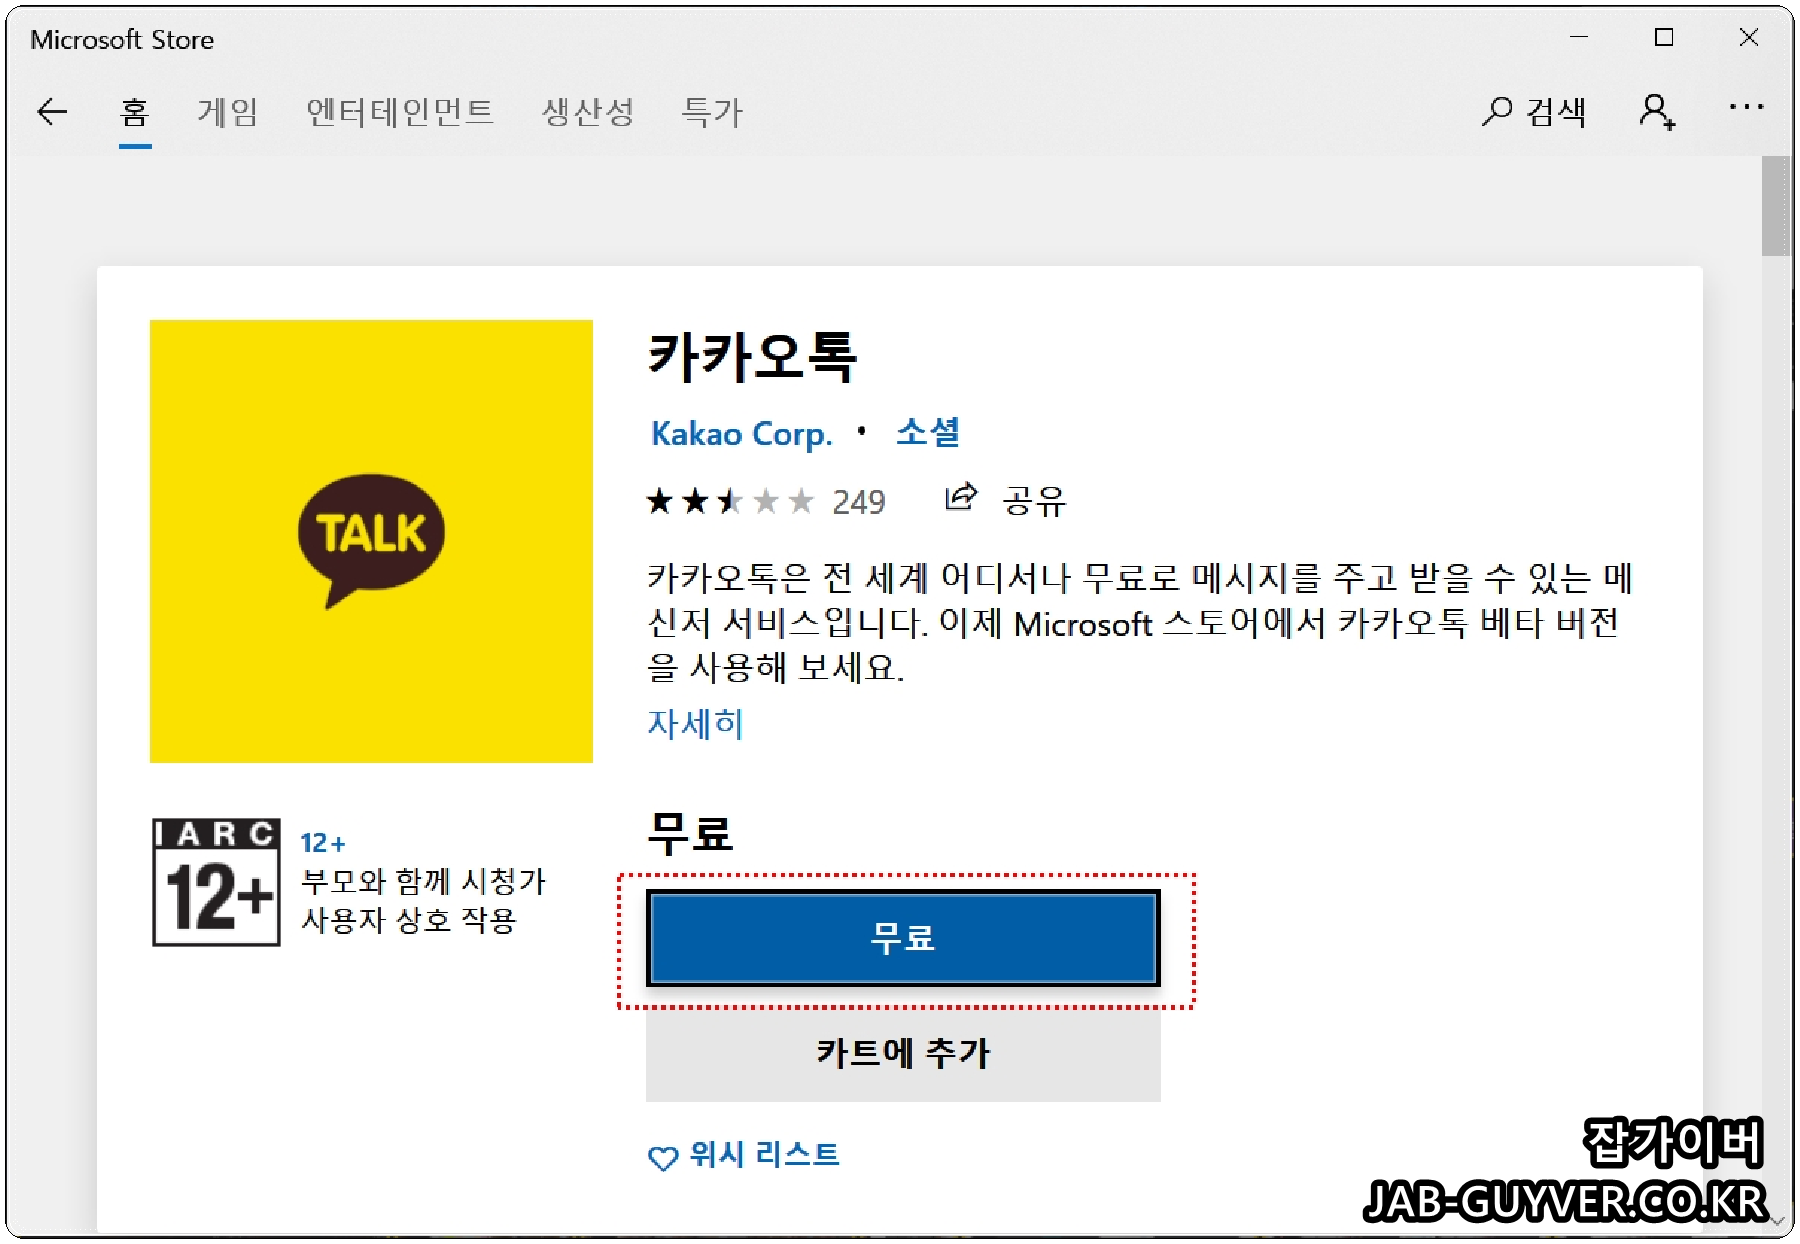This screenshot has width=1800, height=1244.
Task: Open the Kakao Corp. publisher link
Action: coord(741,434)
